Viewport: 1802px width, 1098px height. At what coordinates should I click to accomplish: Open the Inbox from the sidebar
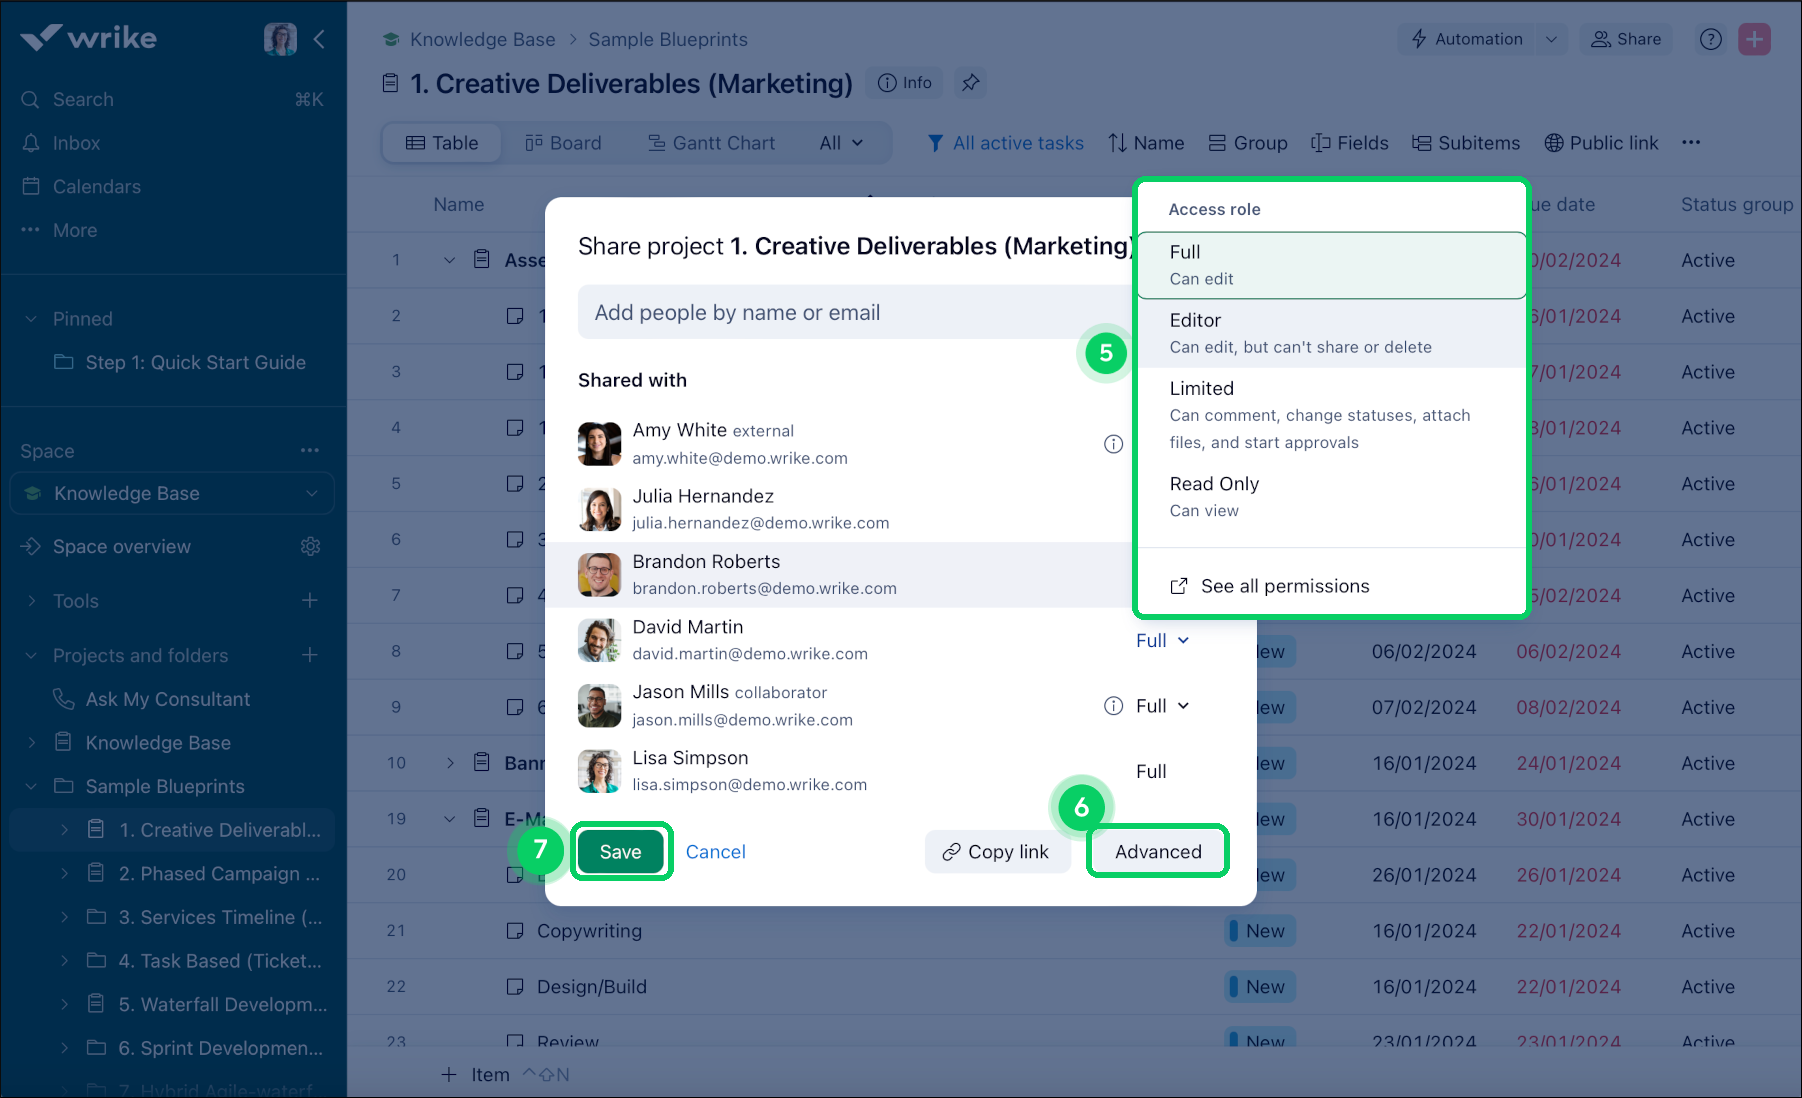pyautogui.click(x=77, y=142)
